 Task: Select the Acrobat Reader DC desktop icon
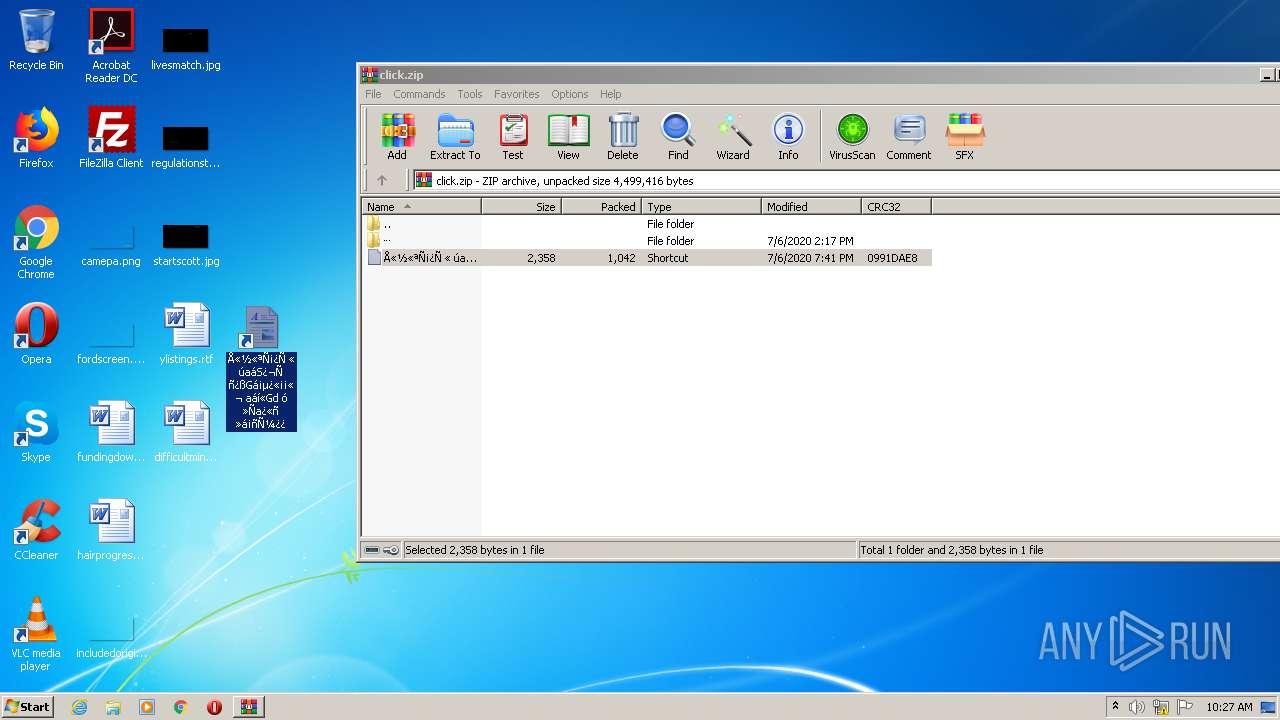pyautogui.click(x=111, y=46)
